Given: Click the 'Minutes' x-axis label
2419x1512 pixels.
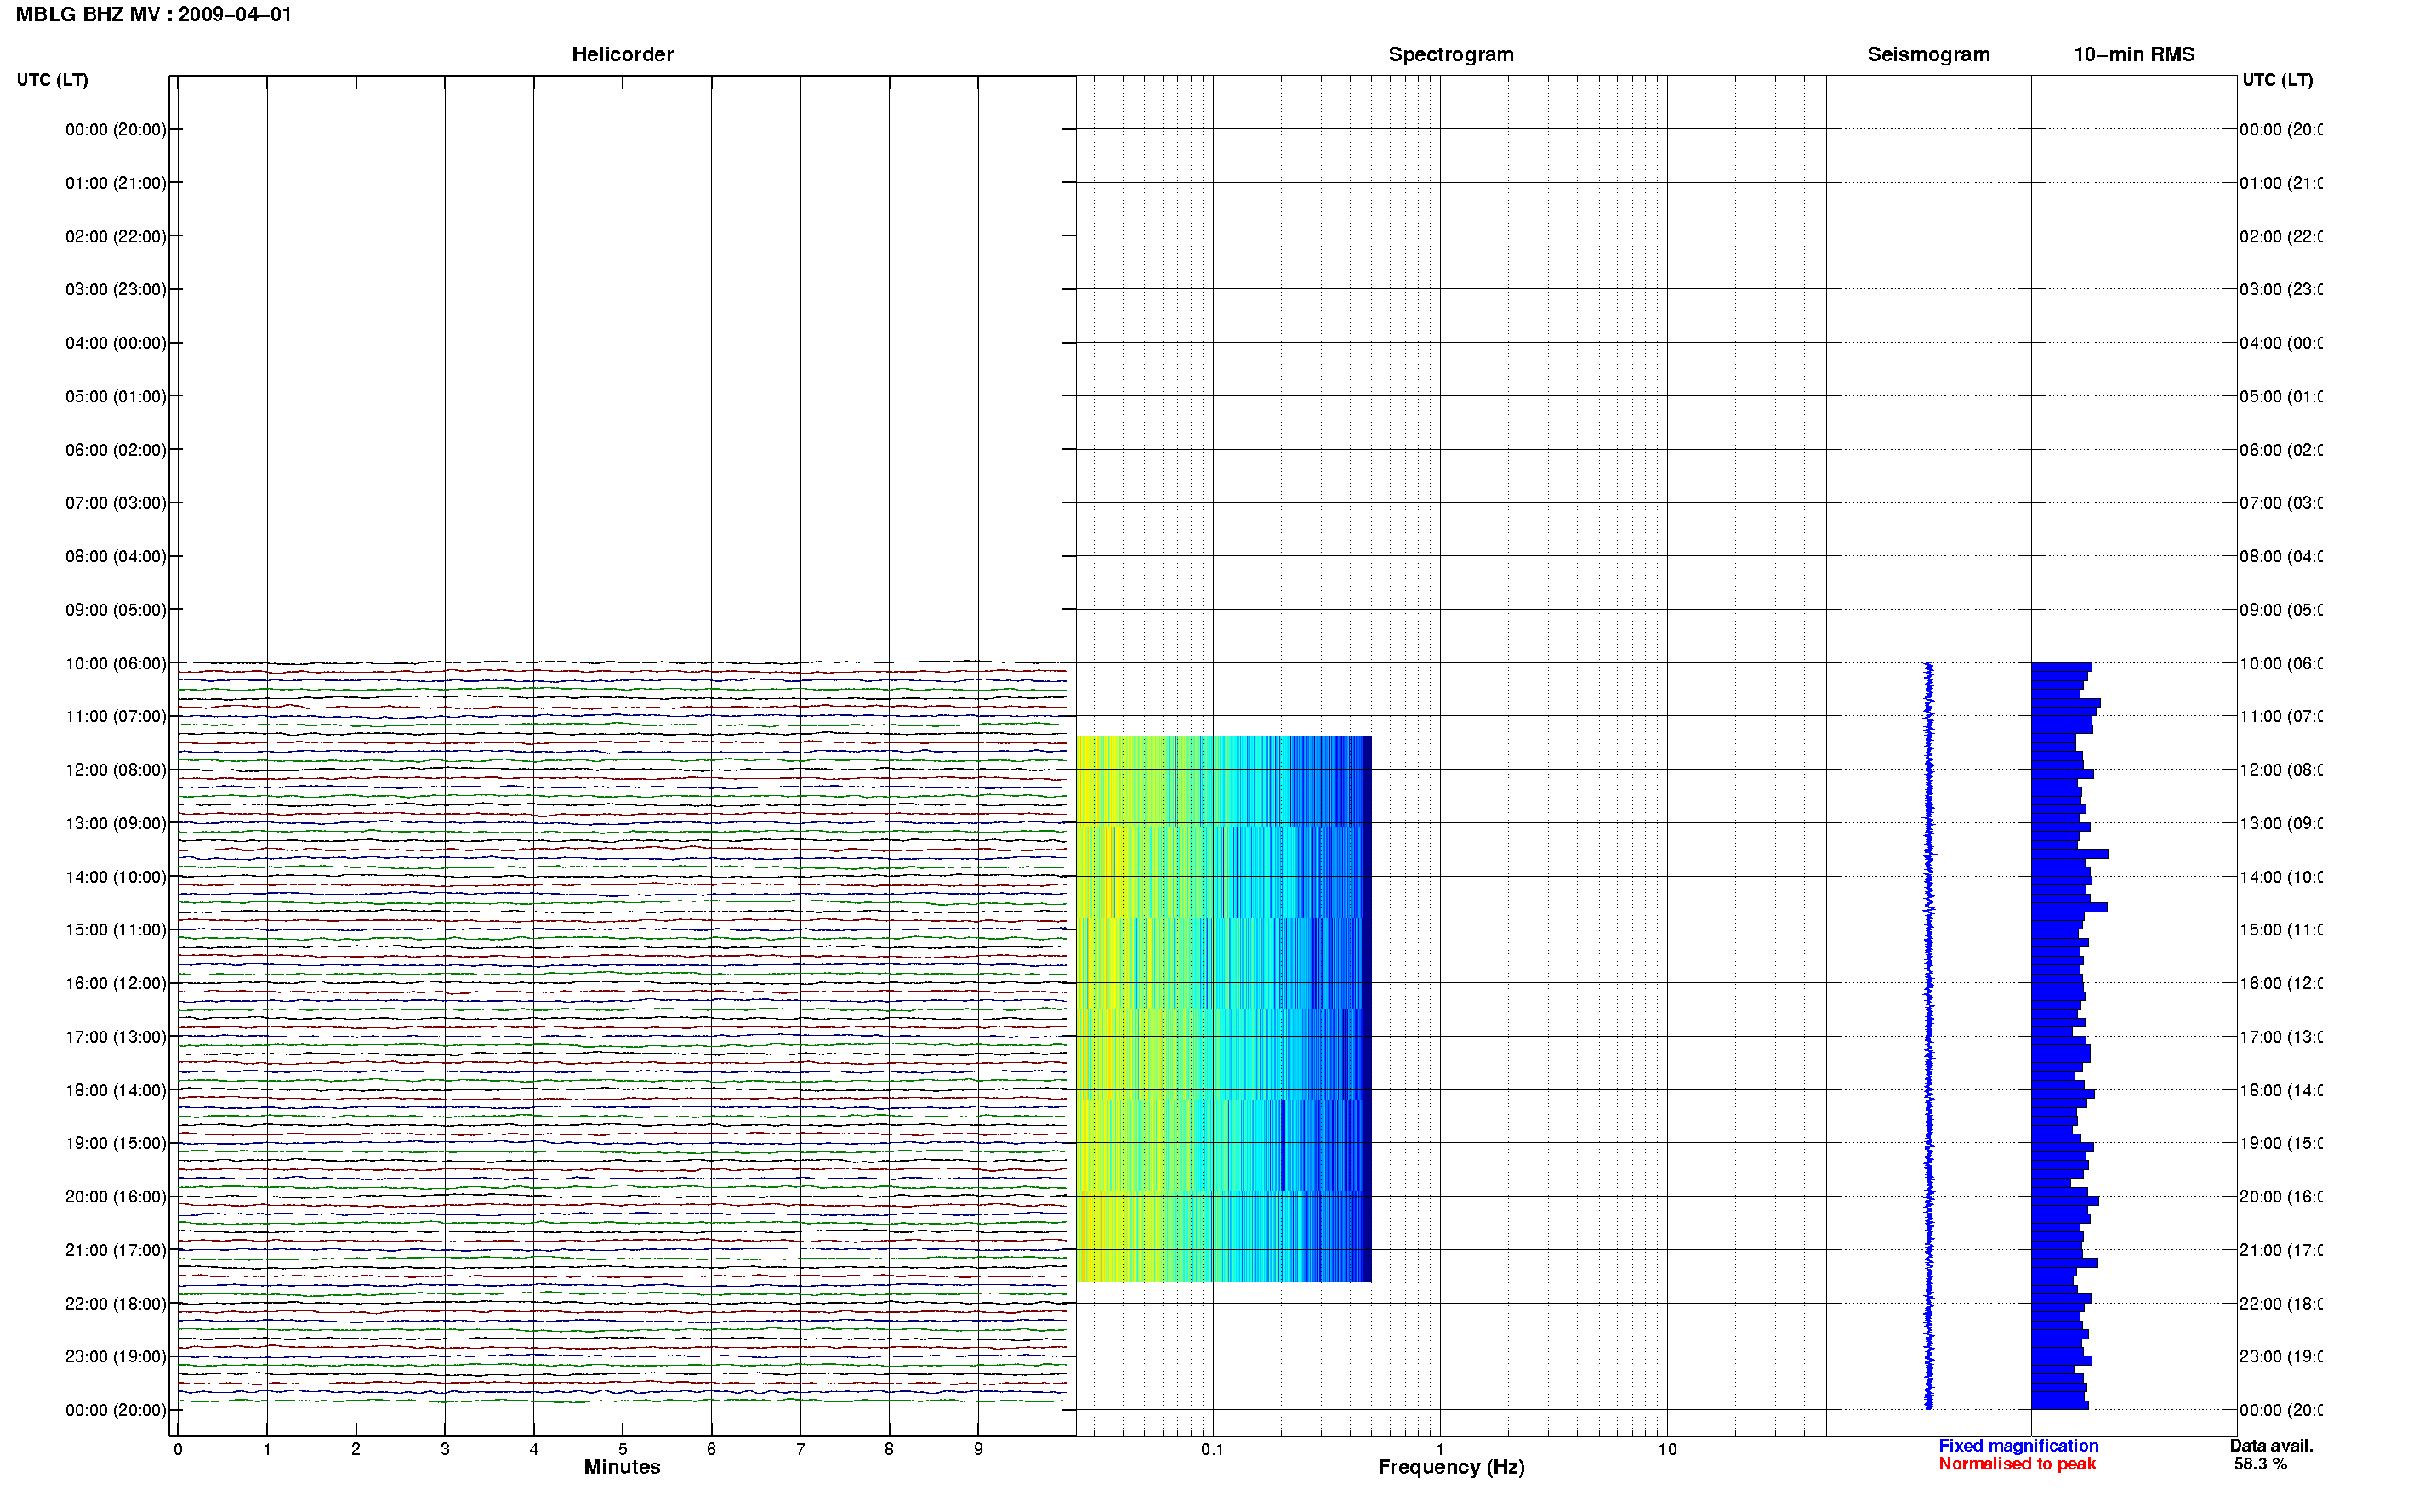Looking at the screenshot, I should (622, 1467).
